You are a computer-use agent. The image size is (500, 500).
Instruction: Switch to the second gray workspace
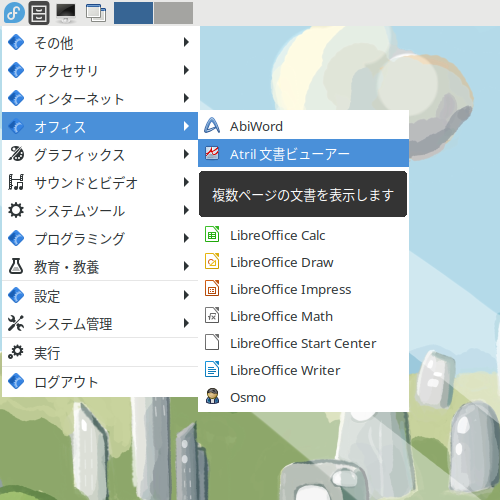coord(174,13)
